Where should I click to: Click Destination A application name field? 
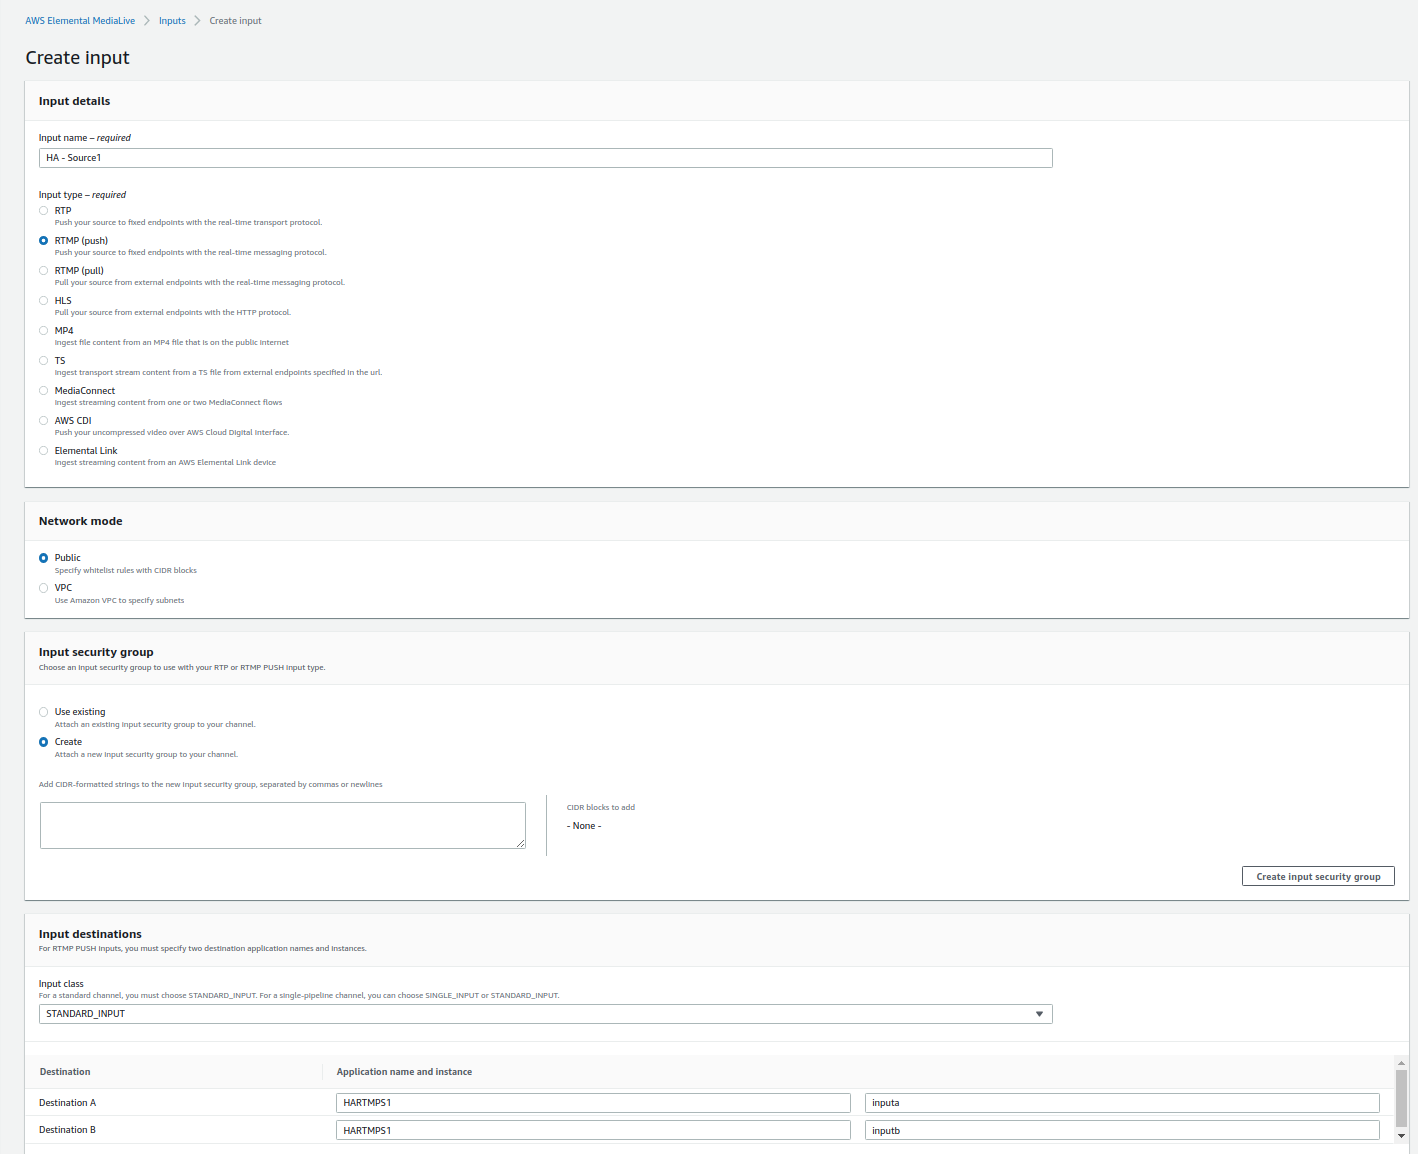pyautogui.click(x=593, y=1103)
